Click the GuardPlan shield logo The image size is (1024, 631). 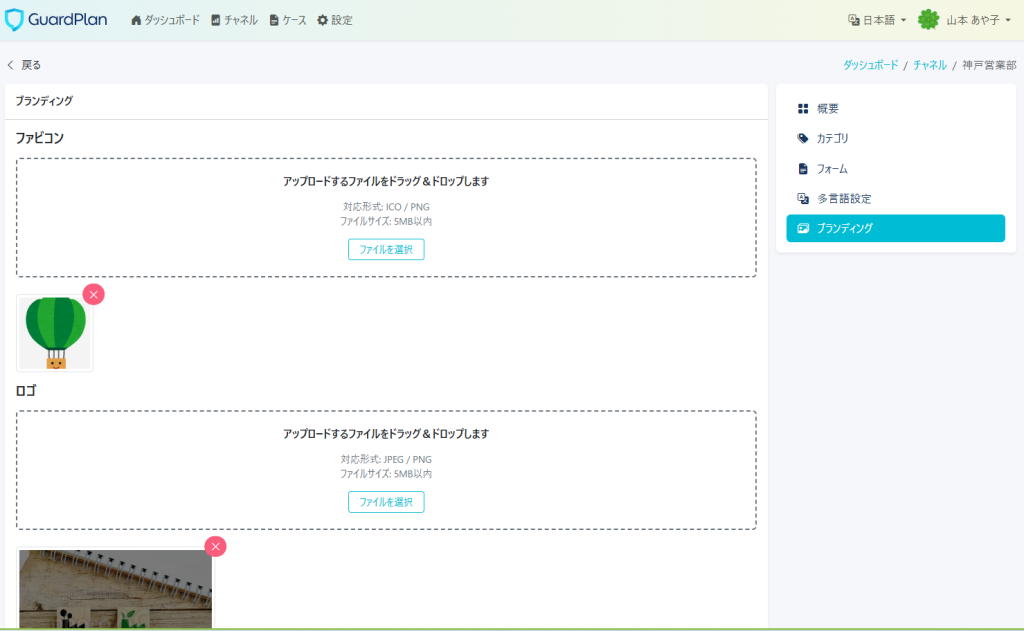click(15, 20)
